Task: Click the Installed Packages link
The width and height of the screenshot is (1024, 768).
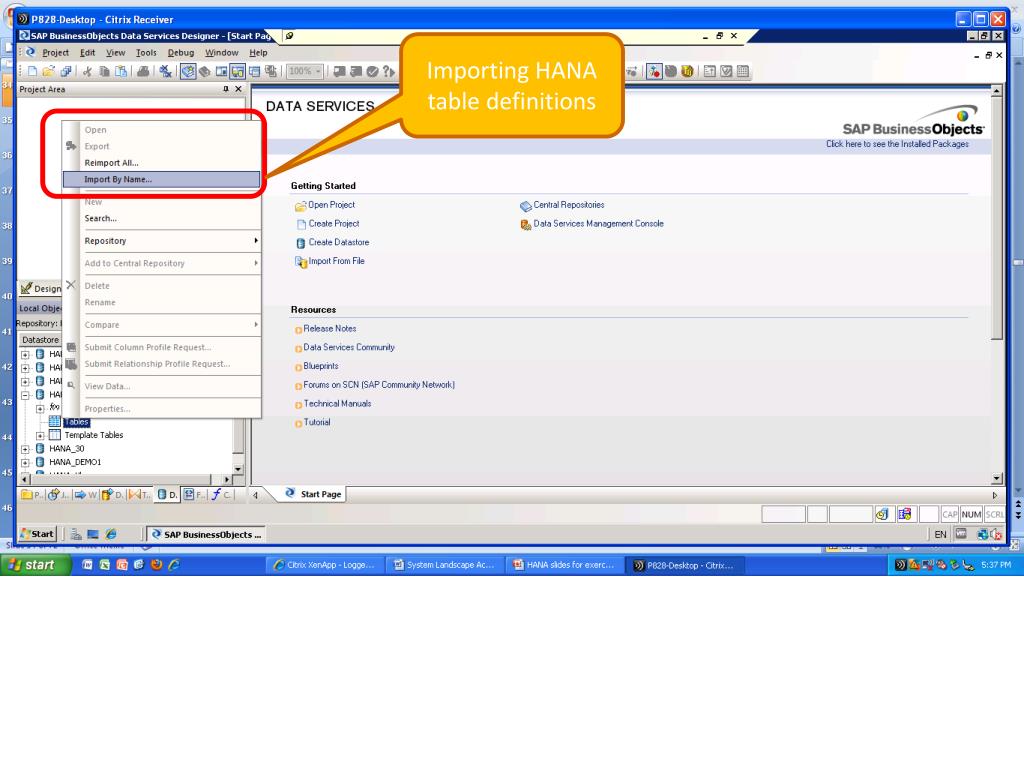Action: click(x=897, y=144)
